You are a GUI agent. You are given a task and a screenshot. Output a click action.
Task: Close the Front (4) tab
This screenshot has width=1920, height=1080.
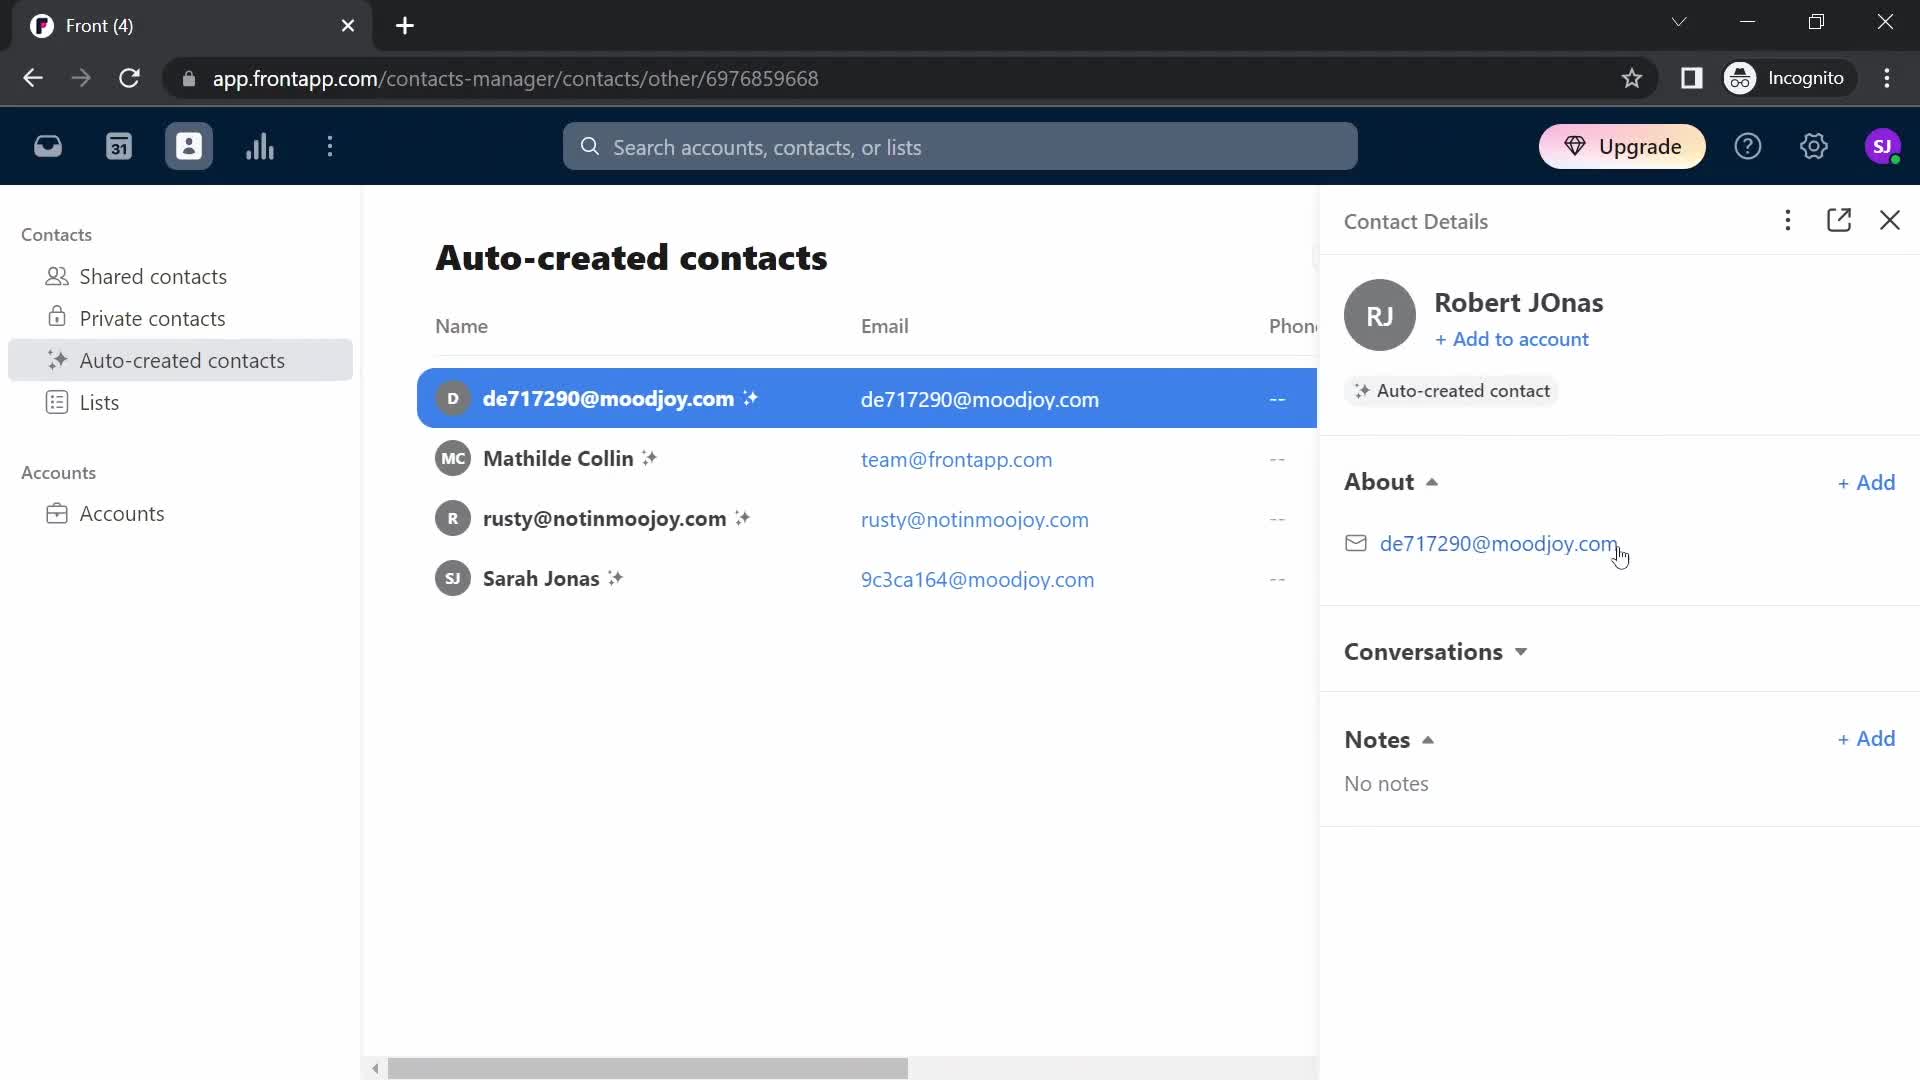pos(348,26)
